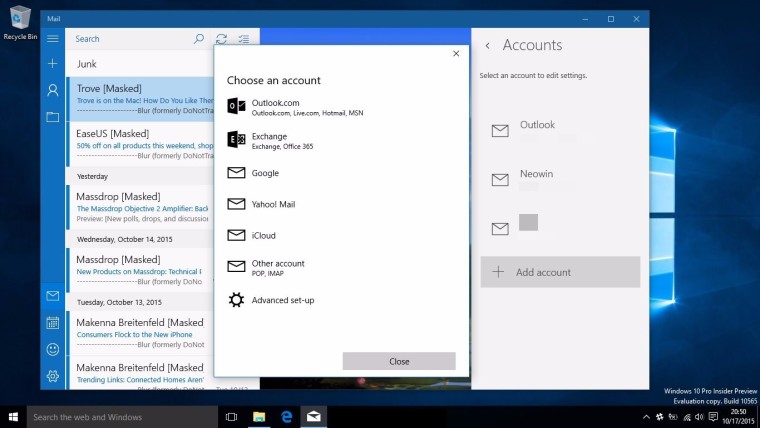This screenshot has width=760, height=428.
Task: Open the unnamed third account entry
Action: 560,227
